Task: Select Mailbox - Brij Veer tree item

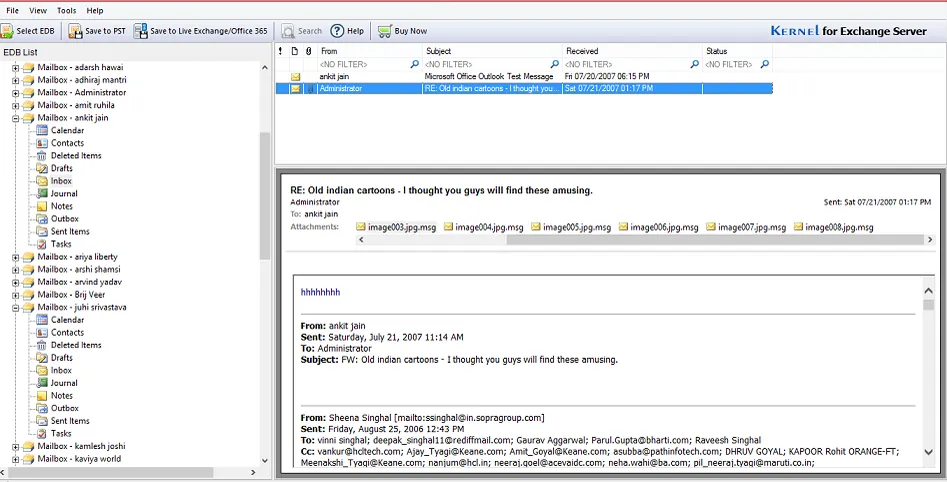Action: click(71, 295)
